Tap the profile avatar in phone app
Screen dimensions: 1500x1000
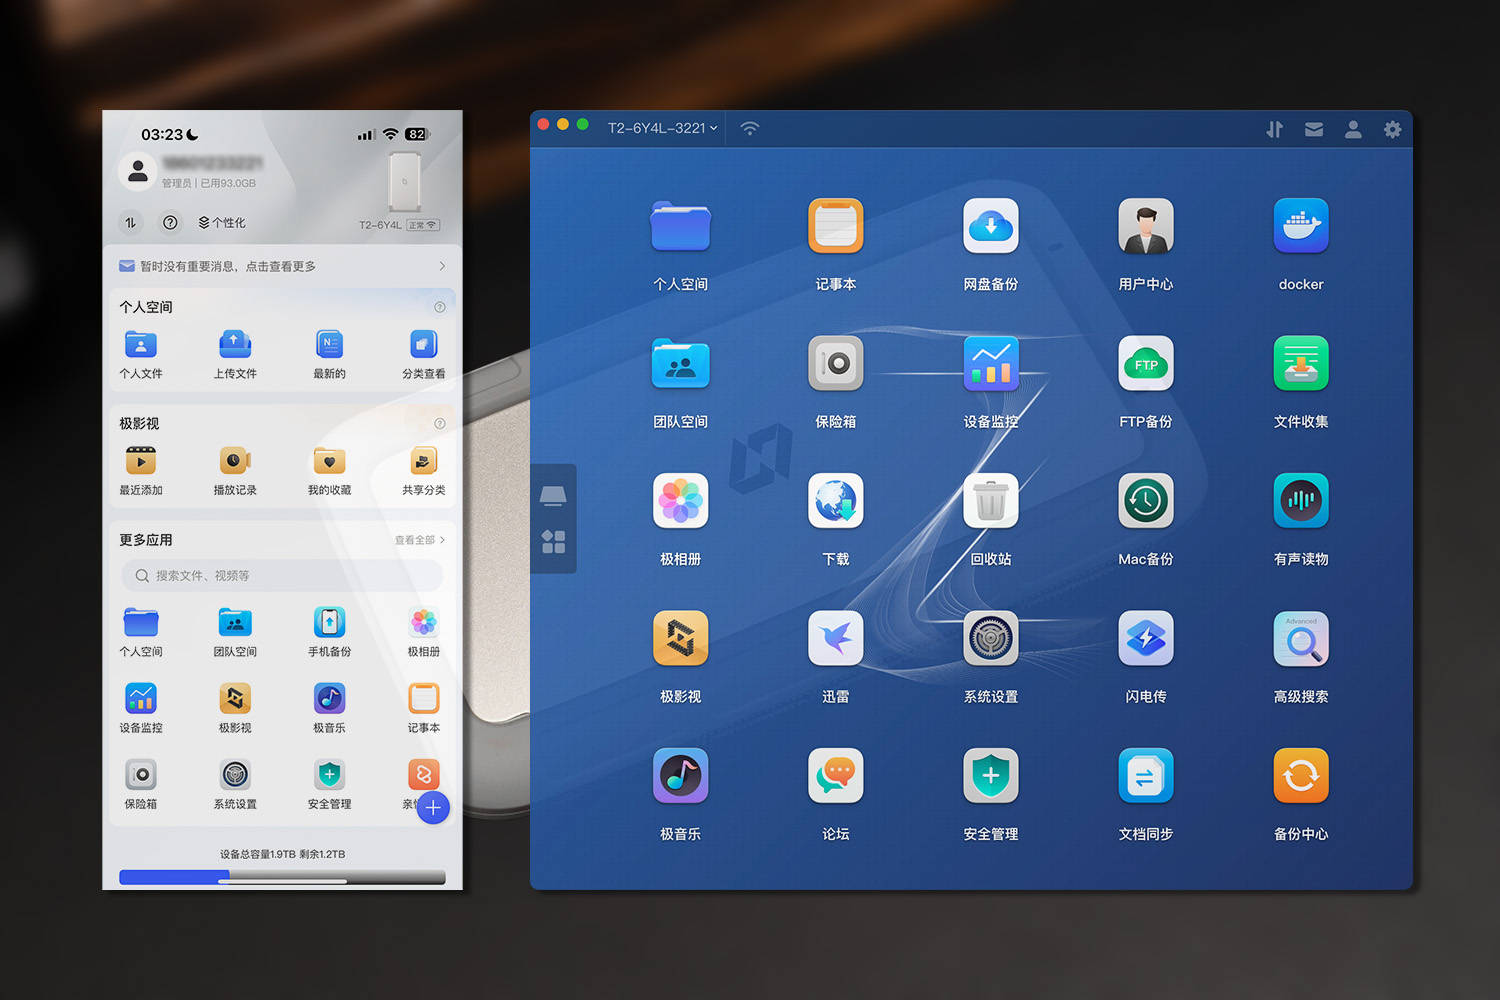click(x=138, y=172)
